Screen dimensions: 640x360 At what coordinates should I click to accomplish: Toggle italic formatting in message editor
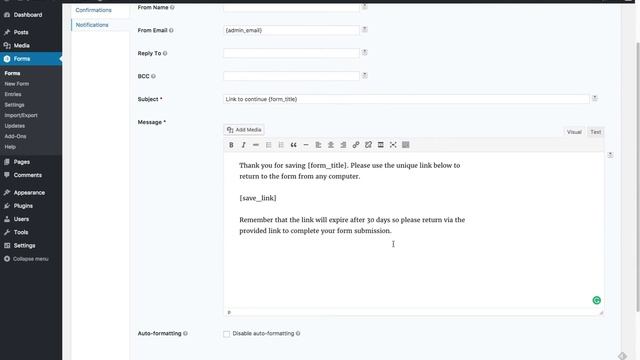click(243, 145)
